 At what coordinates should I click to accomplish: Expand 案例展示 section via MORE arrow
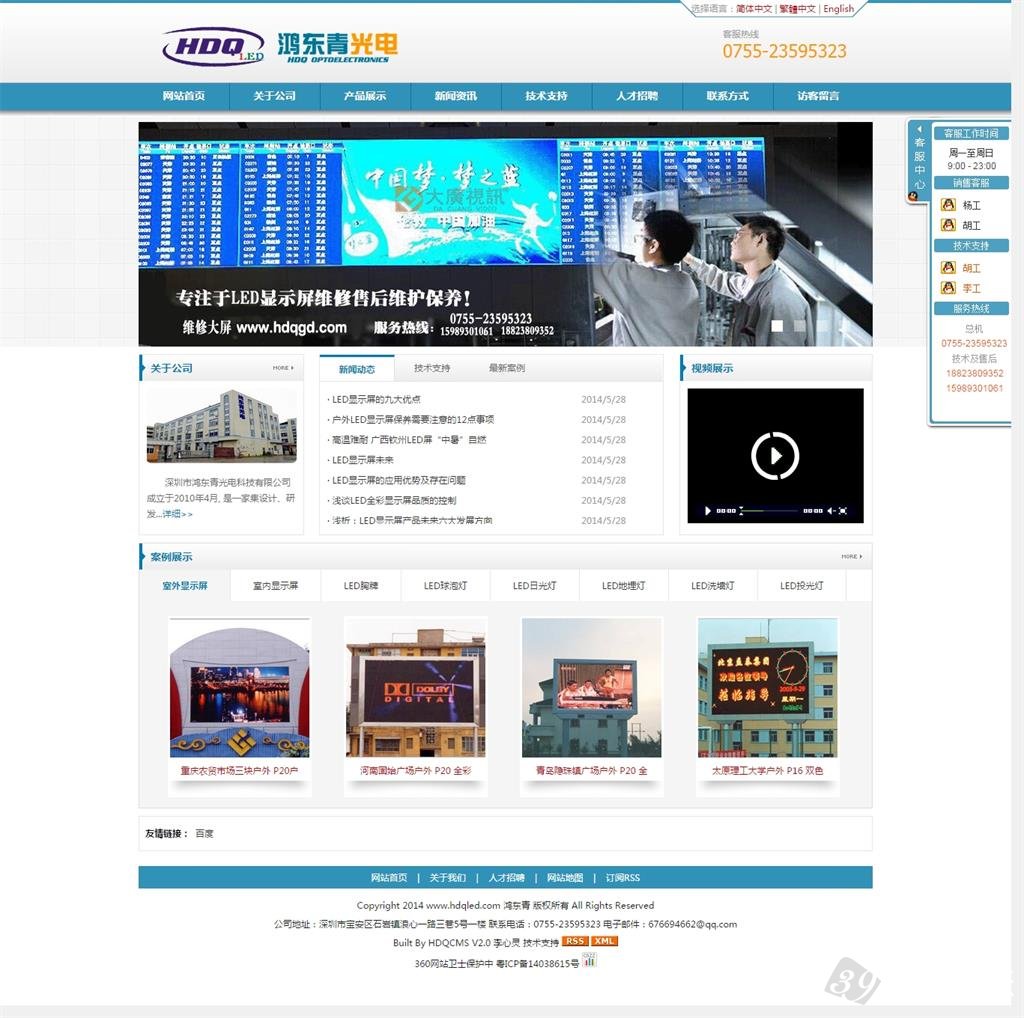tap(851, 556)
